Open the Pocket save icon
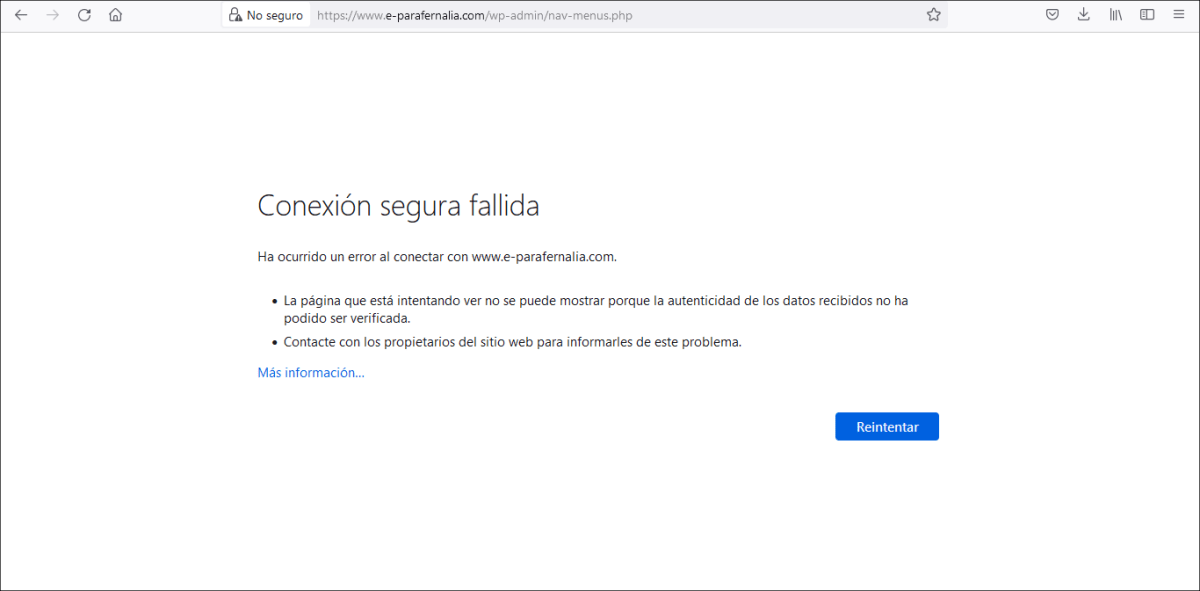 pos(1052,15)
